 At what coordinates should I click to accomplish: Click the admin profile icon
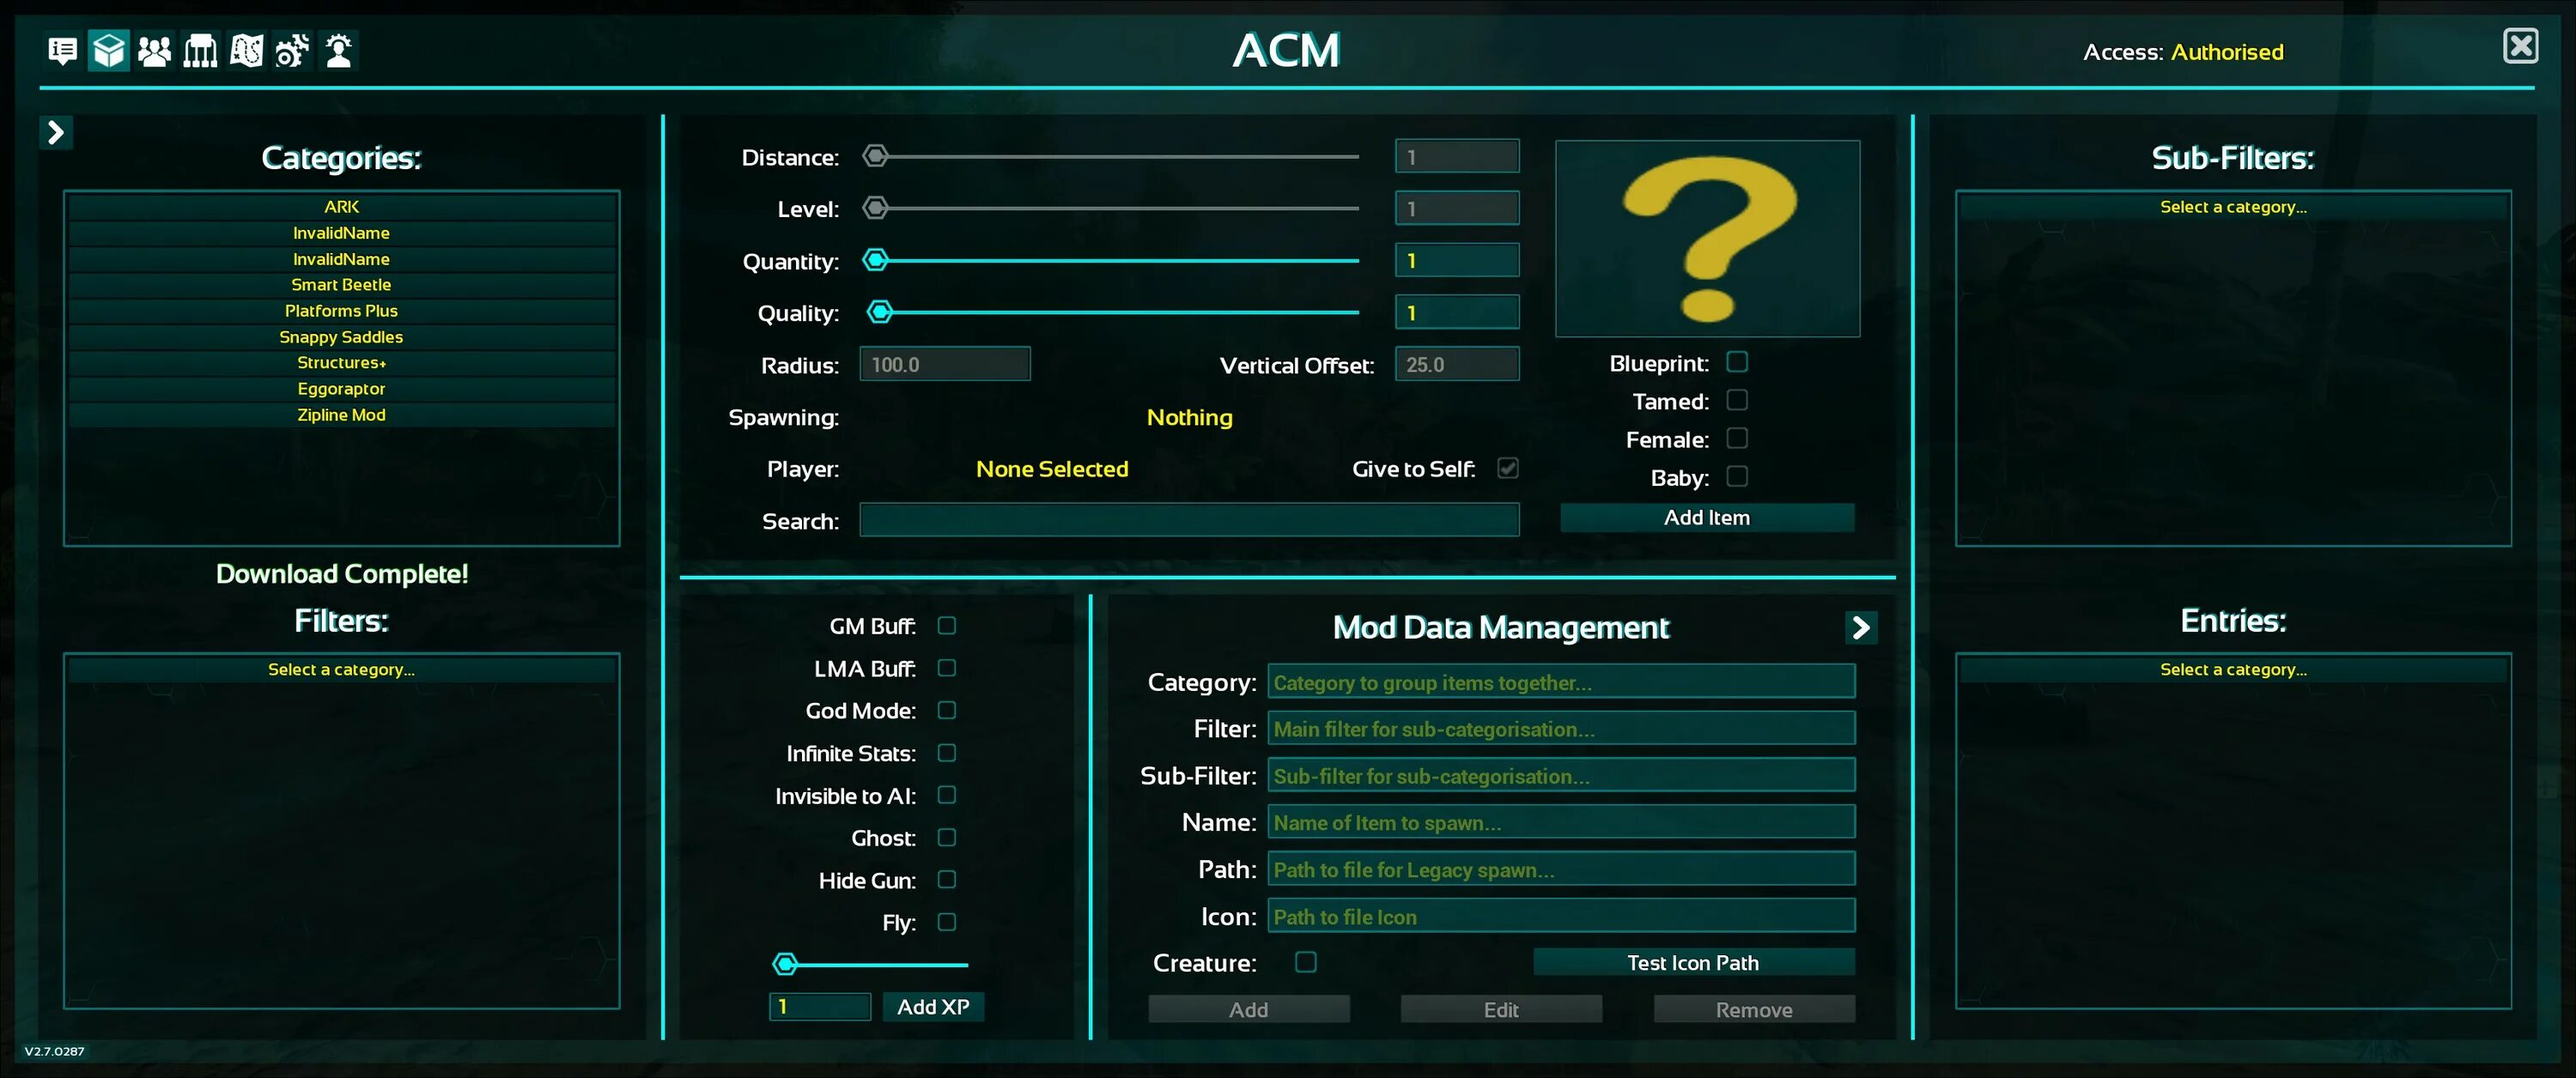pos(338,50)
